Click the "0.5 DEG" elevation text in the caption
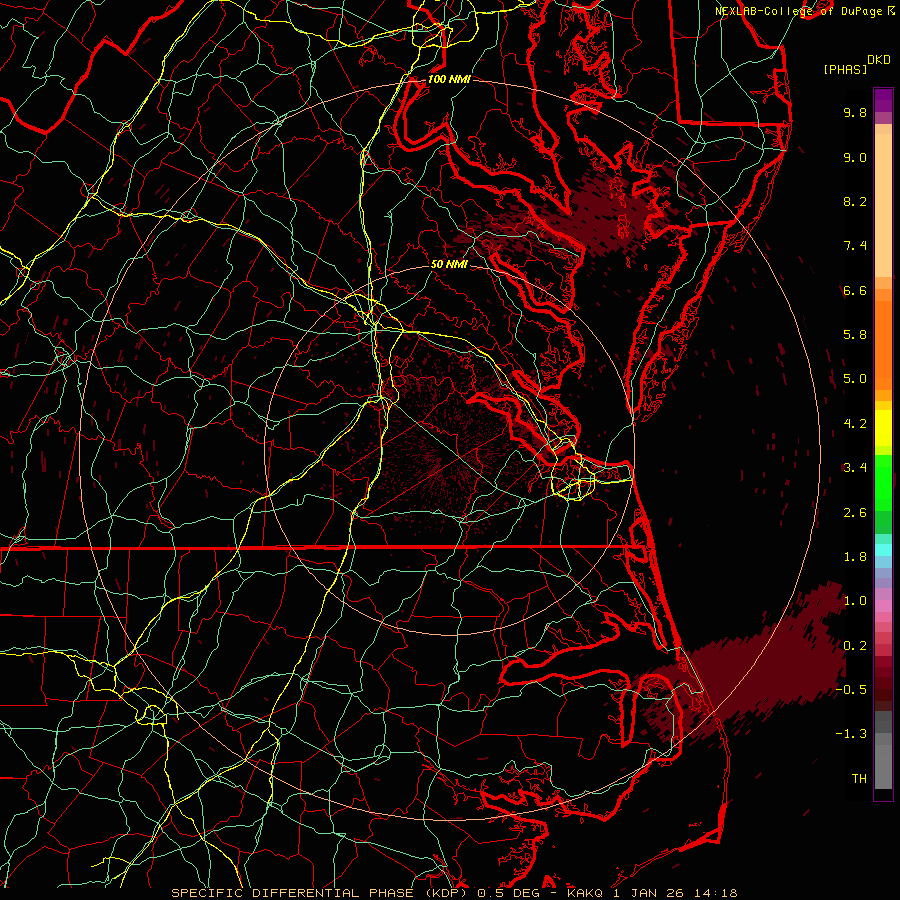 tap(509, 893)
